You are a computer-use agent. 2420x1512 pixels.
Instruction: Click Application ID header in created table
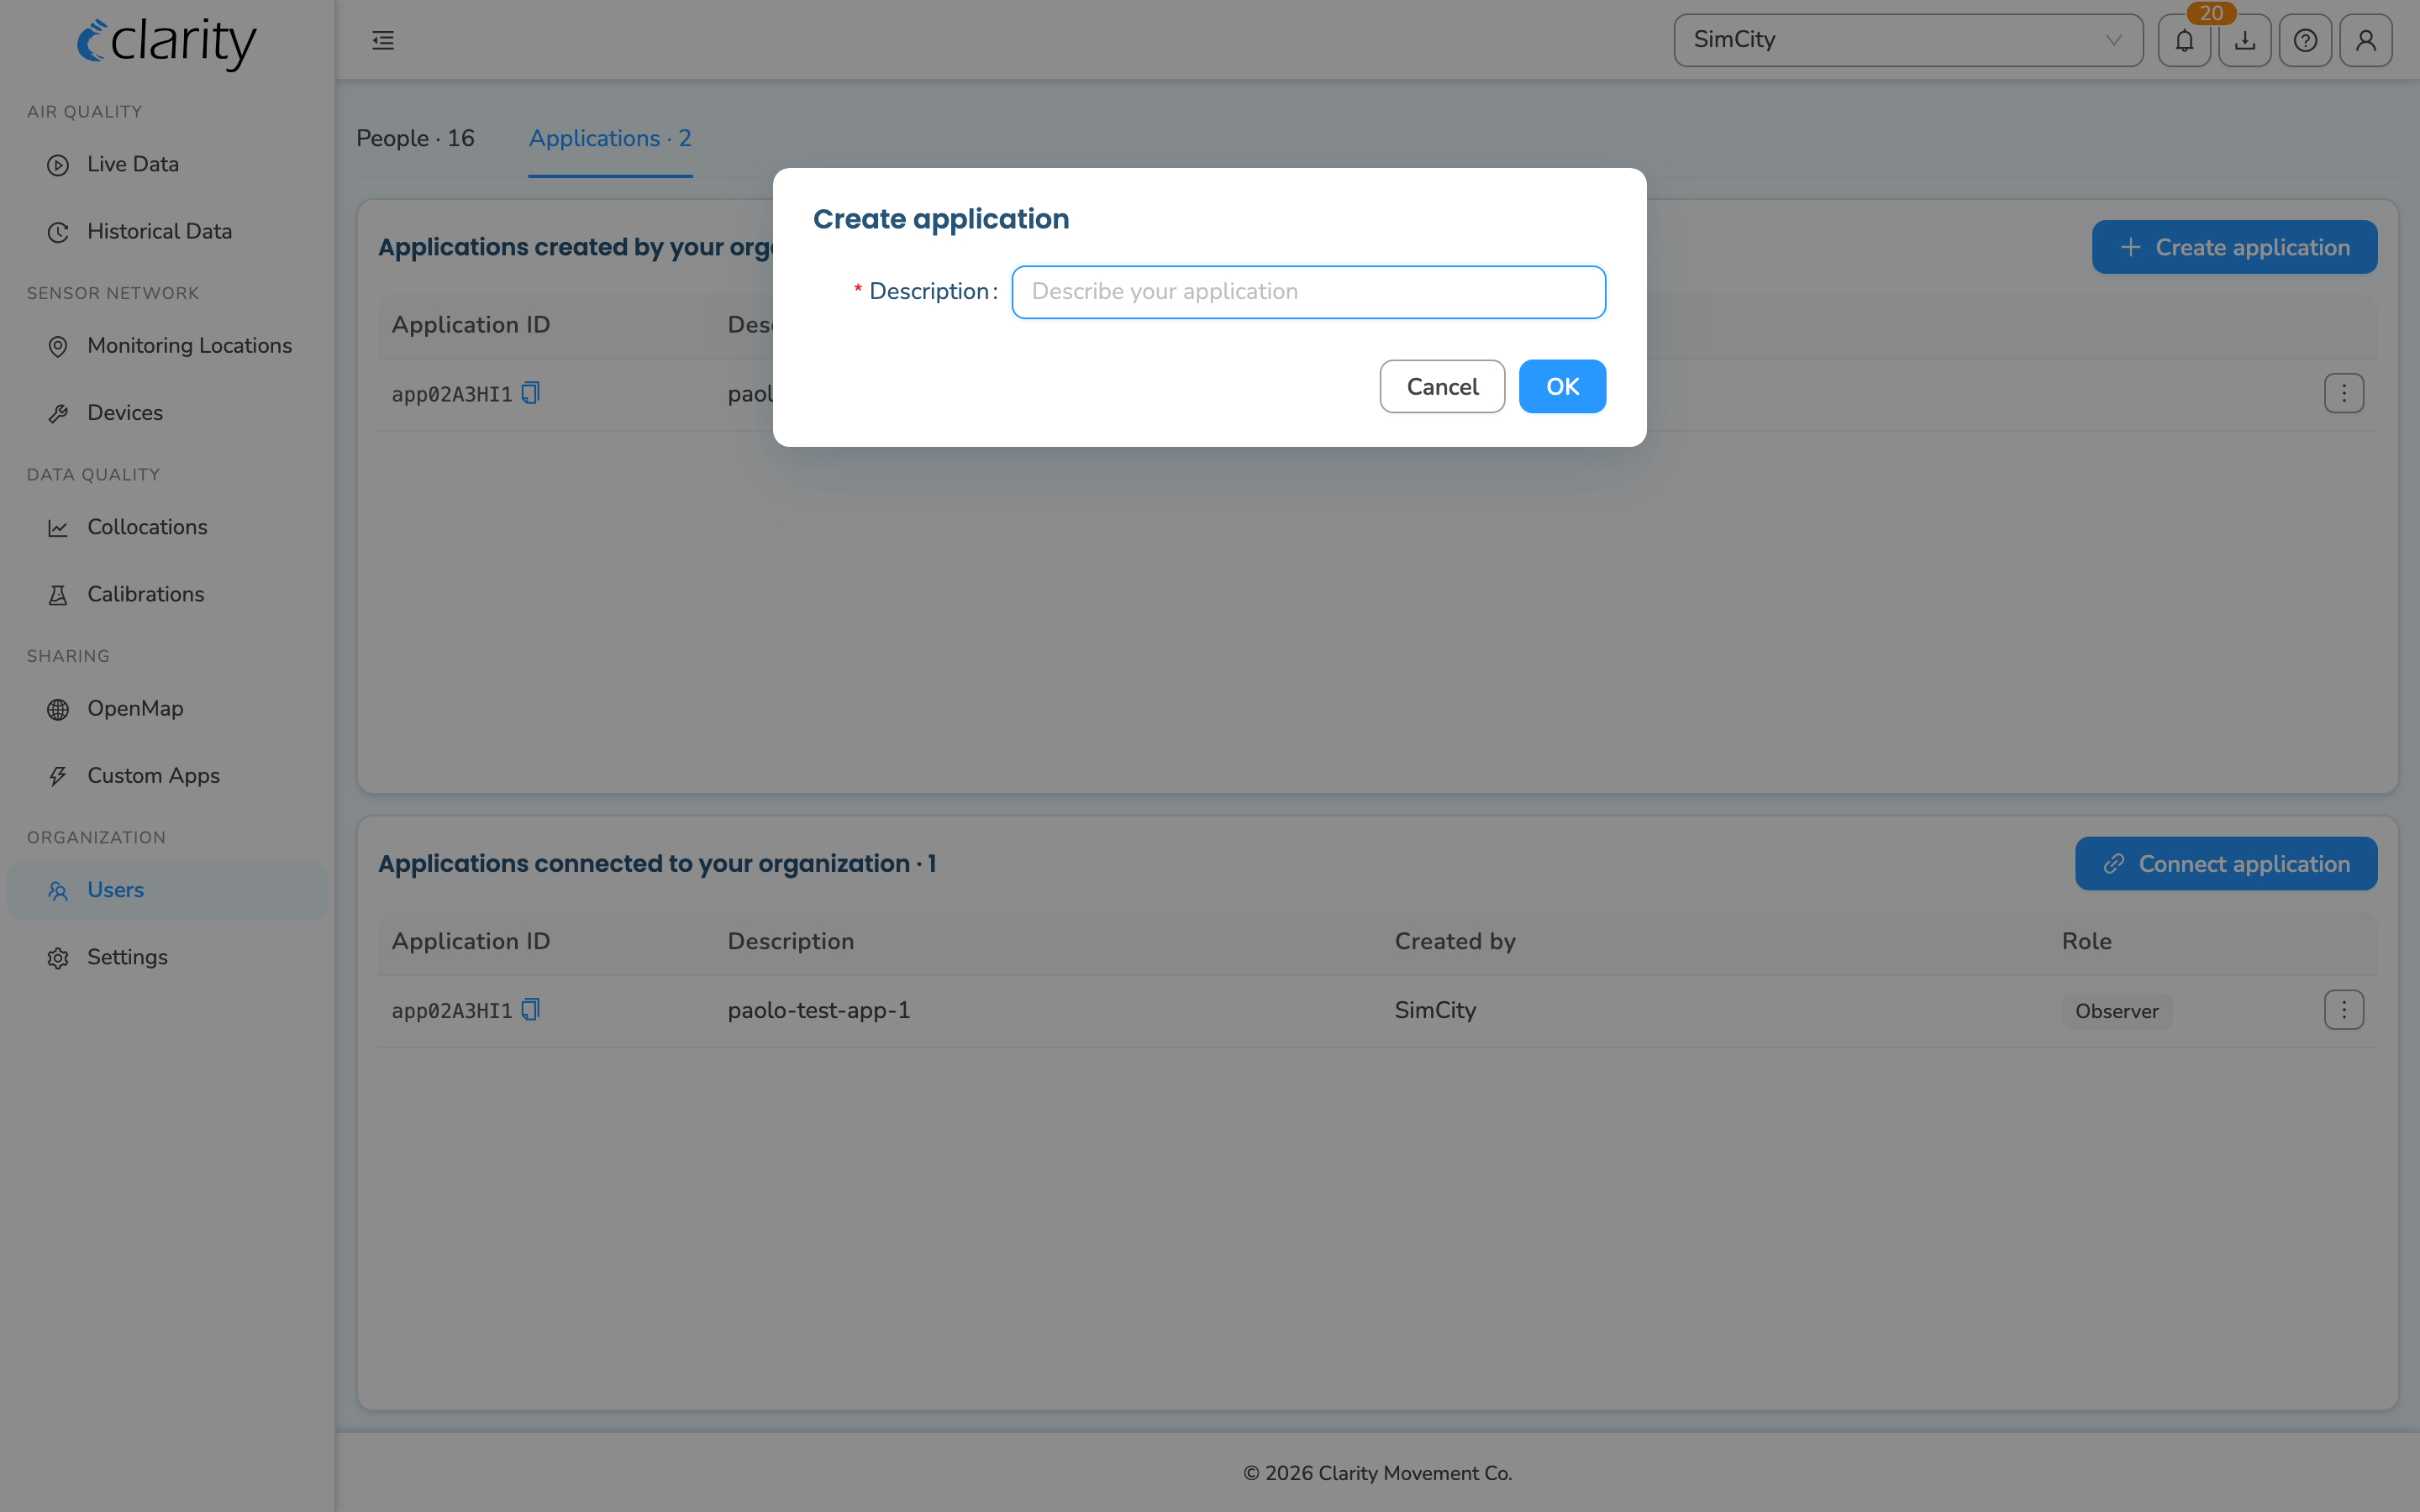point(471,324)
